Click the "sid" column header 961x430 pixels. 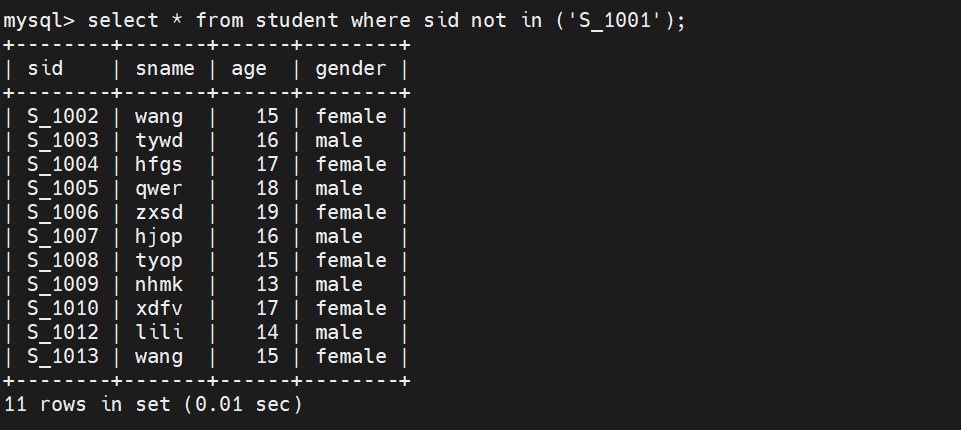[x=45, y=69]
